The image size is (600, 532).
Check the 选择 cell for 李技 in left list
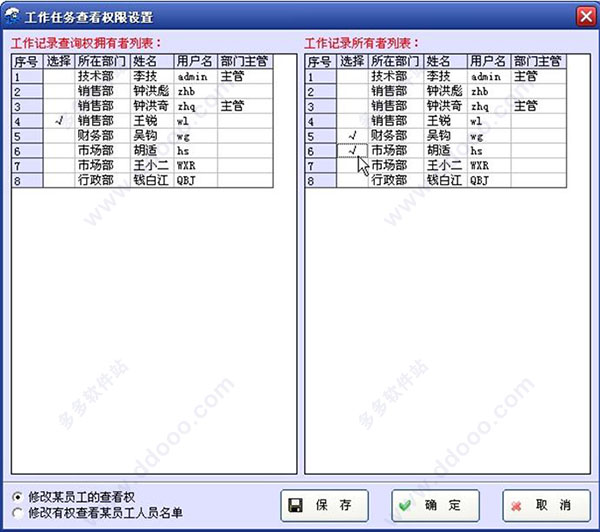pos(59,77)
